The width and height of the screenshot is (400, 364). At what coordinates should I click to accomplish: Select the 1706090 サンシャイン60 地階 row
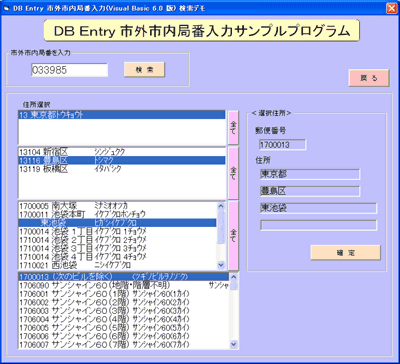(124, 285)
